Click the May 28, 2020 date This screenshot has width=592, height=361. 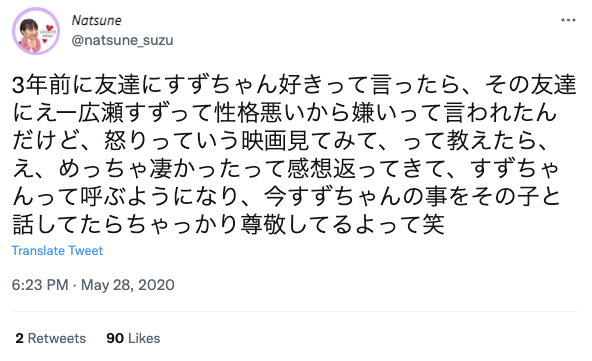(128, 285)
